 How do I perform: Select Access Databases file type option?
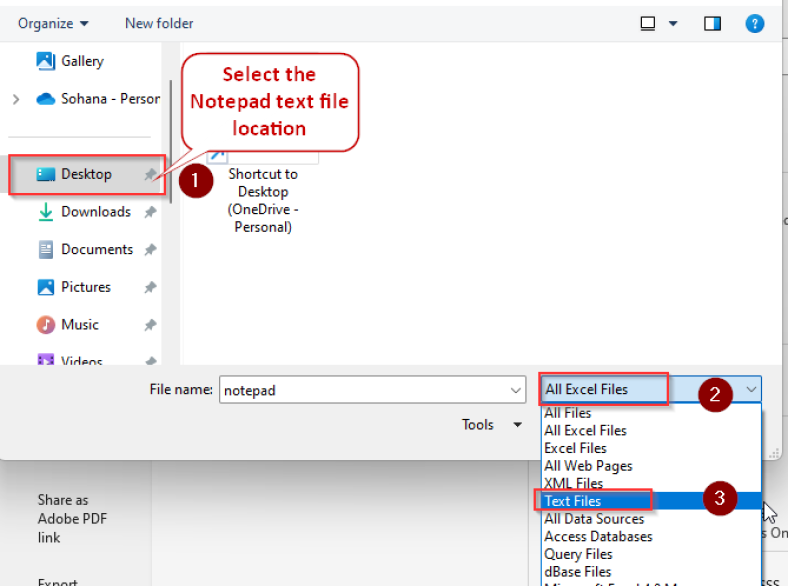click(598, 536)
